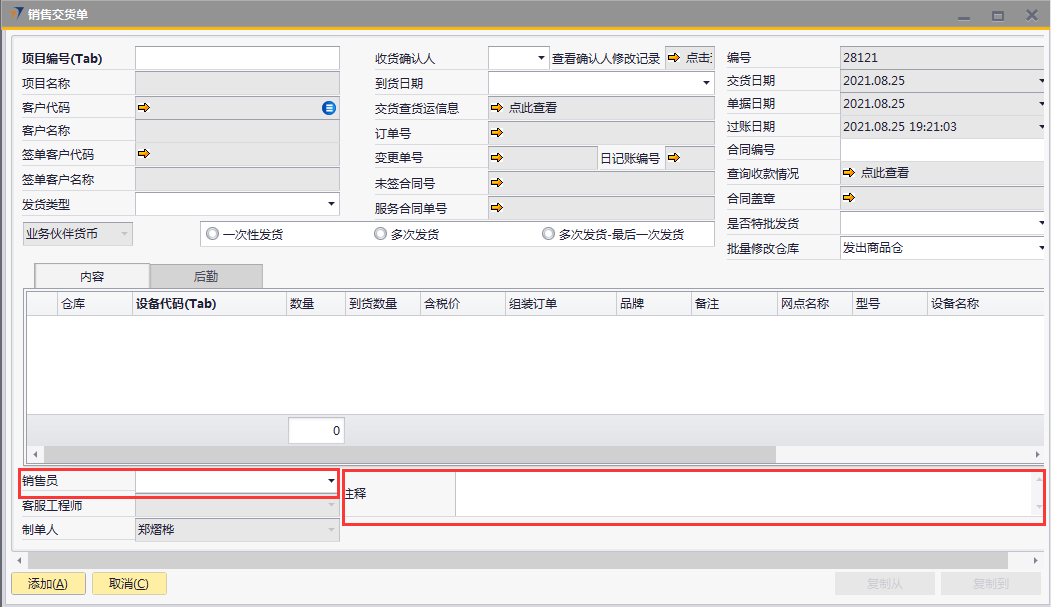Click the 项目编号 input field
The width and height of the screenshot is (1051, 607).
[235, 58]
